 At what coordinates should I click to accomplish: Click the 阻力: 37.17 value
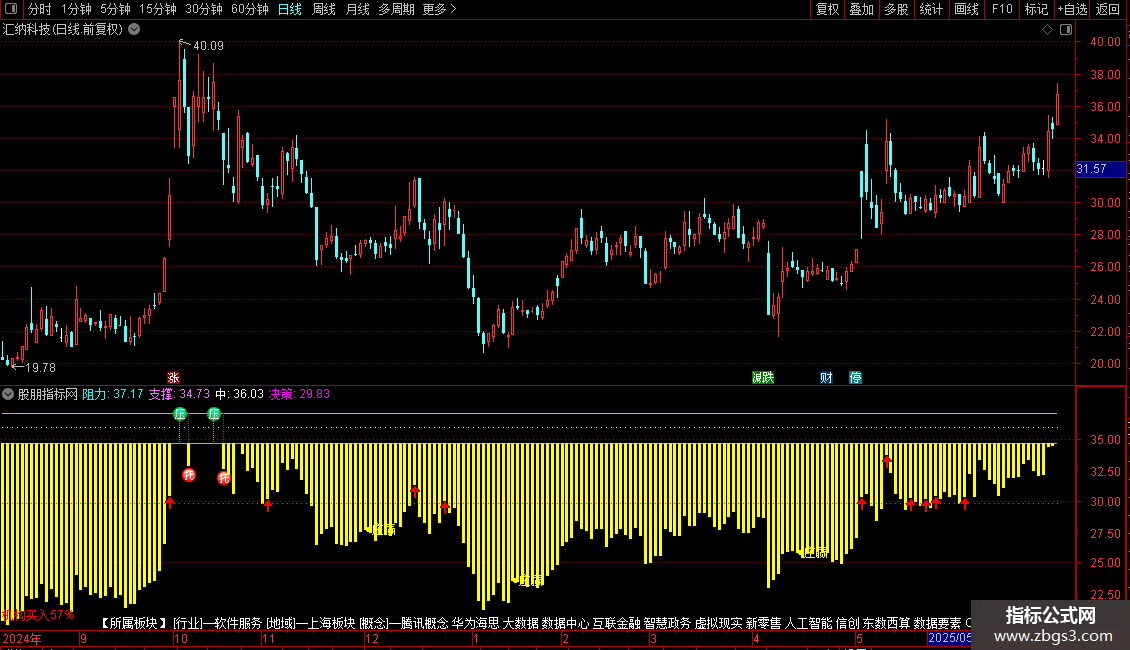[x=112, y=394]
